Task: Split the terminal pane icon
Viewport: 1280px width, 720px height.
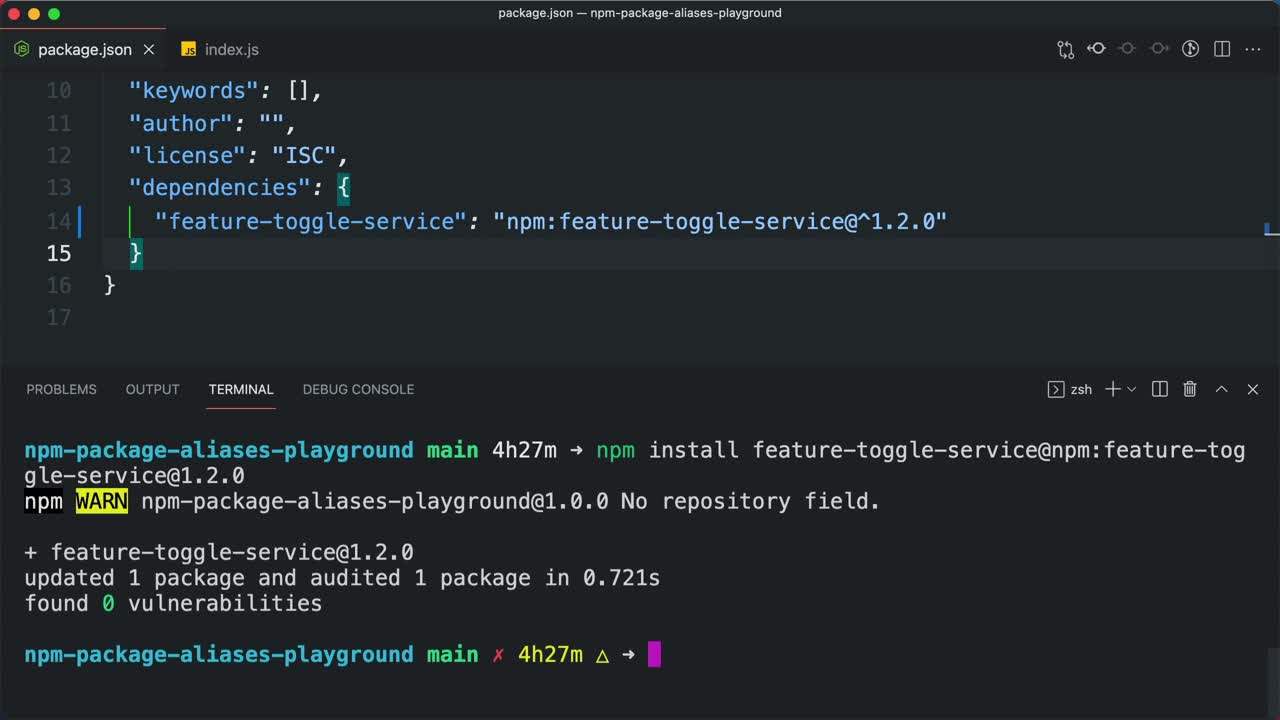Action: tap(1159, 389)
